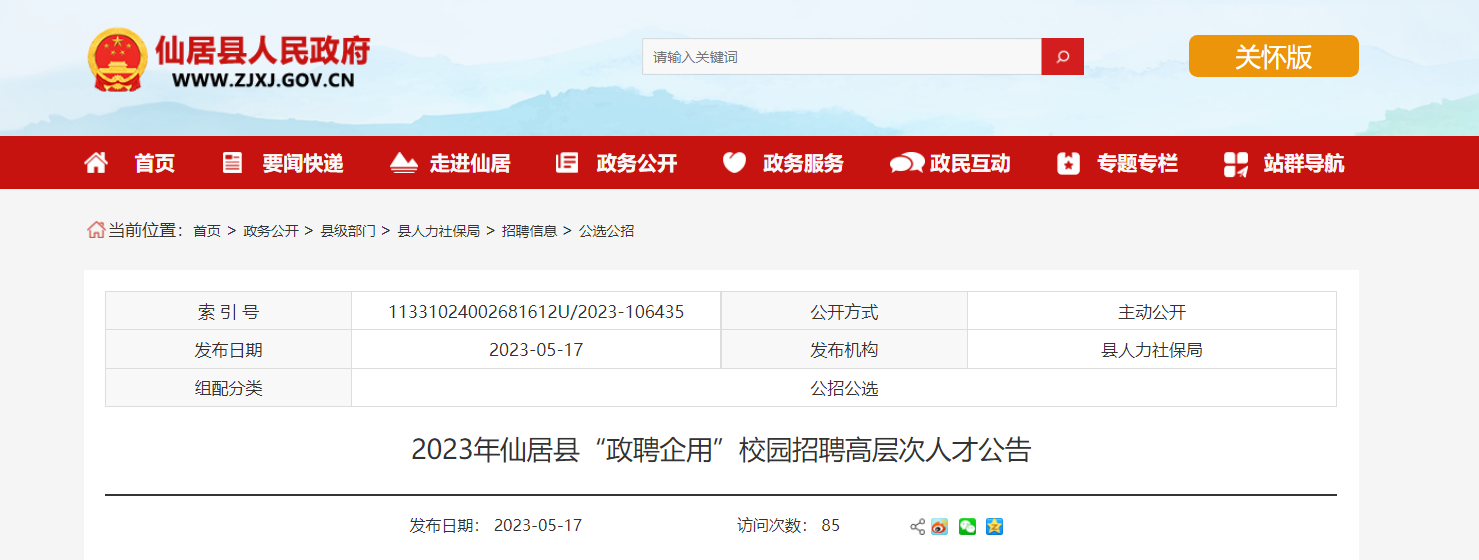The width and height of the screenshot is (1479, 560).
Task: Click the grid icon beside 站群导航
Action: [1236, 164]
